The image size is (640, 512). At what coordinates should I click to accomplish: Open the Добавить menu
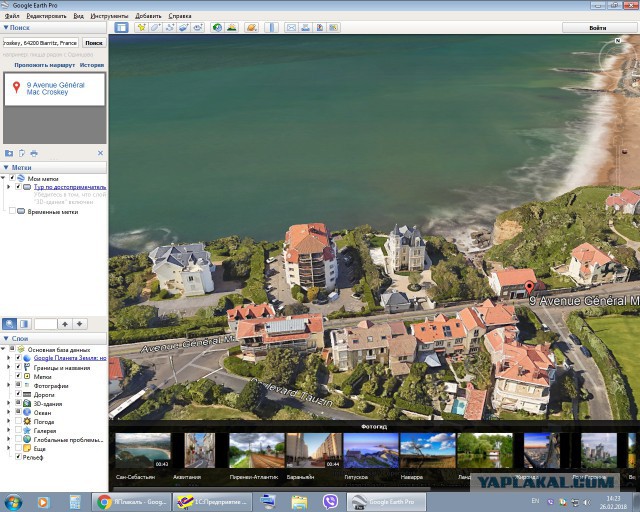pyautogui.click(x=148, y=16)
